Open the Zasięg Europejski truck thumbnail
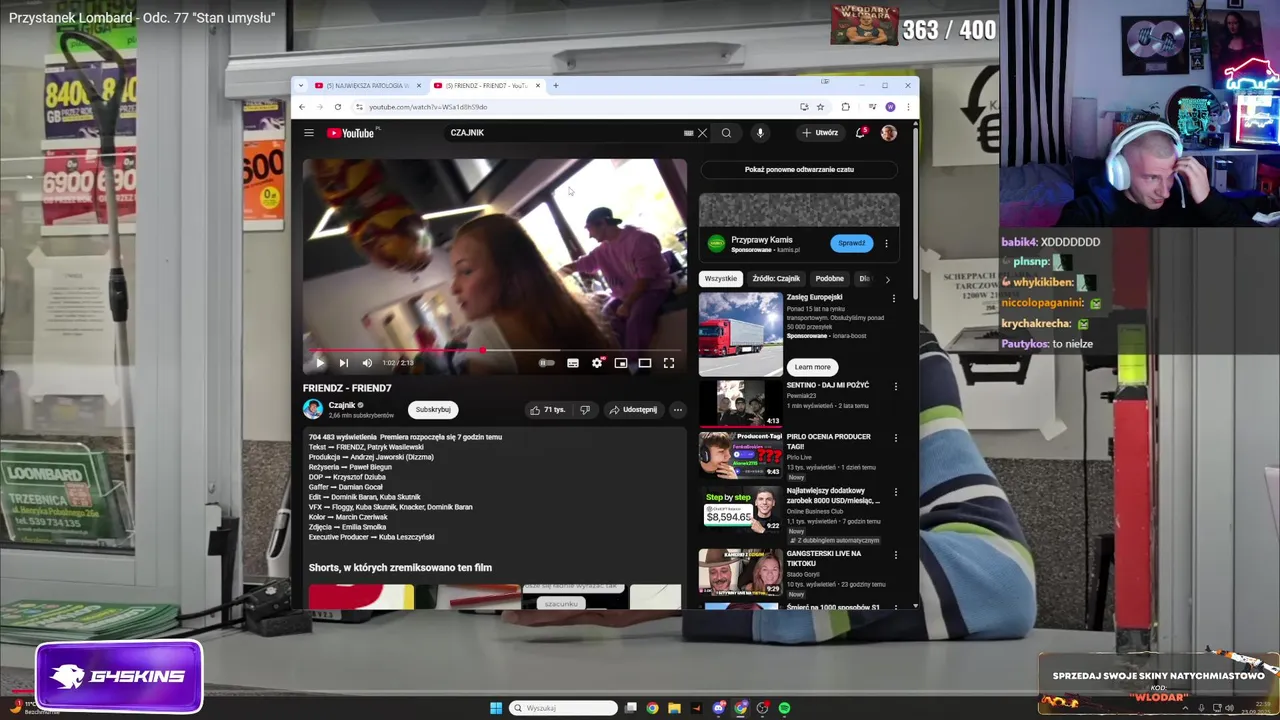This screenshot has width=1280, height=720. tap(741, 334)
